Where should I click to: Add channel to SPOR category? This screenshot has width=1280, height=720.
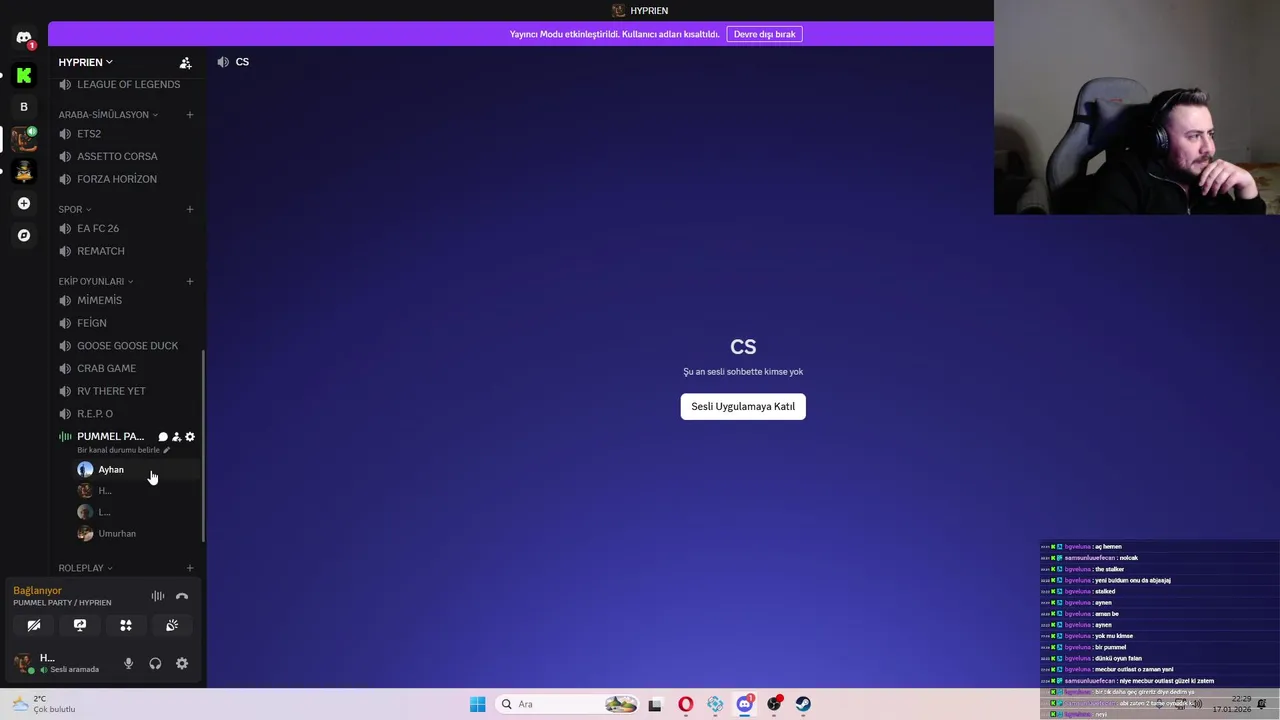(x=190, y=209)
